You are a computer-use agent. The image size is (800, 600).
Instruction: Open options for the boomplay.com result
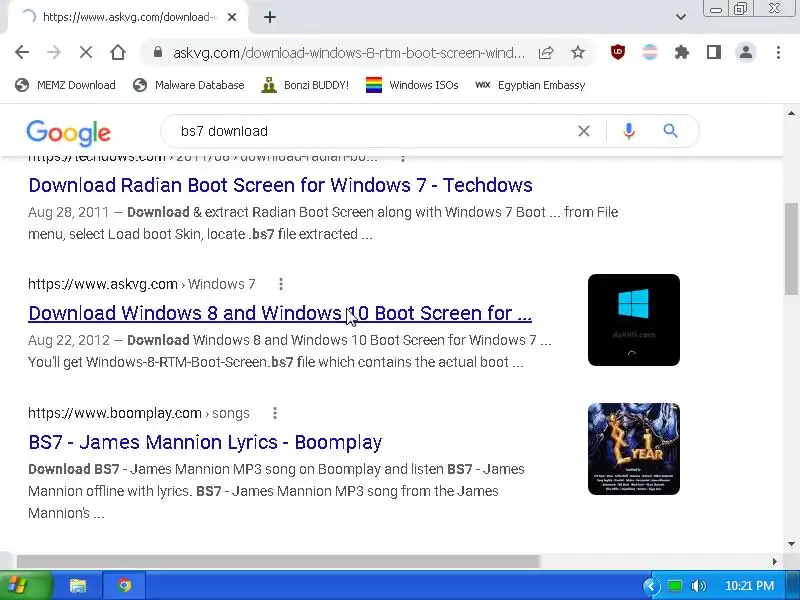[275, 413]
